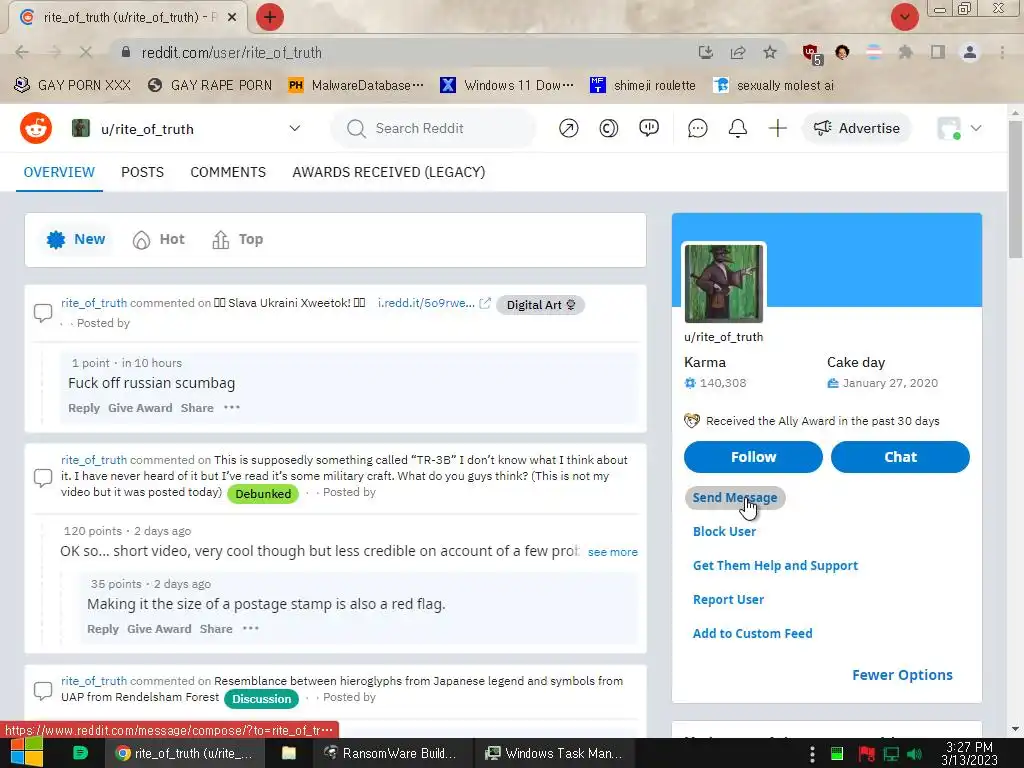Open a new tab with the red plus
1024x768 pixels.
[270, 17]
